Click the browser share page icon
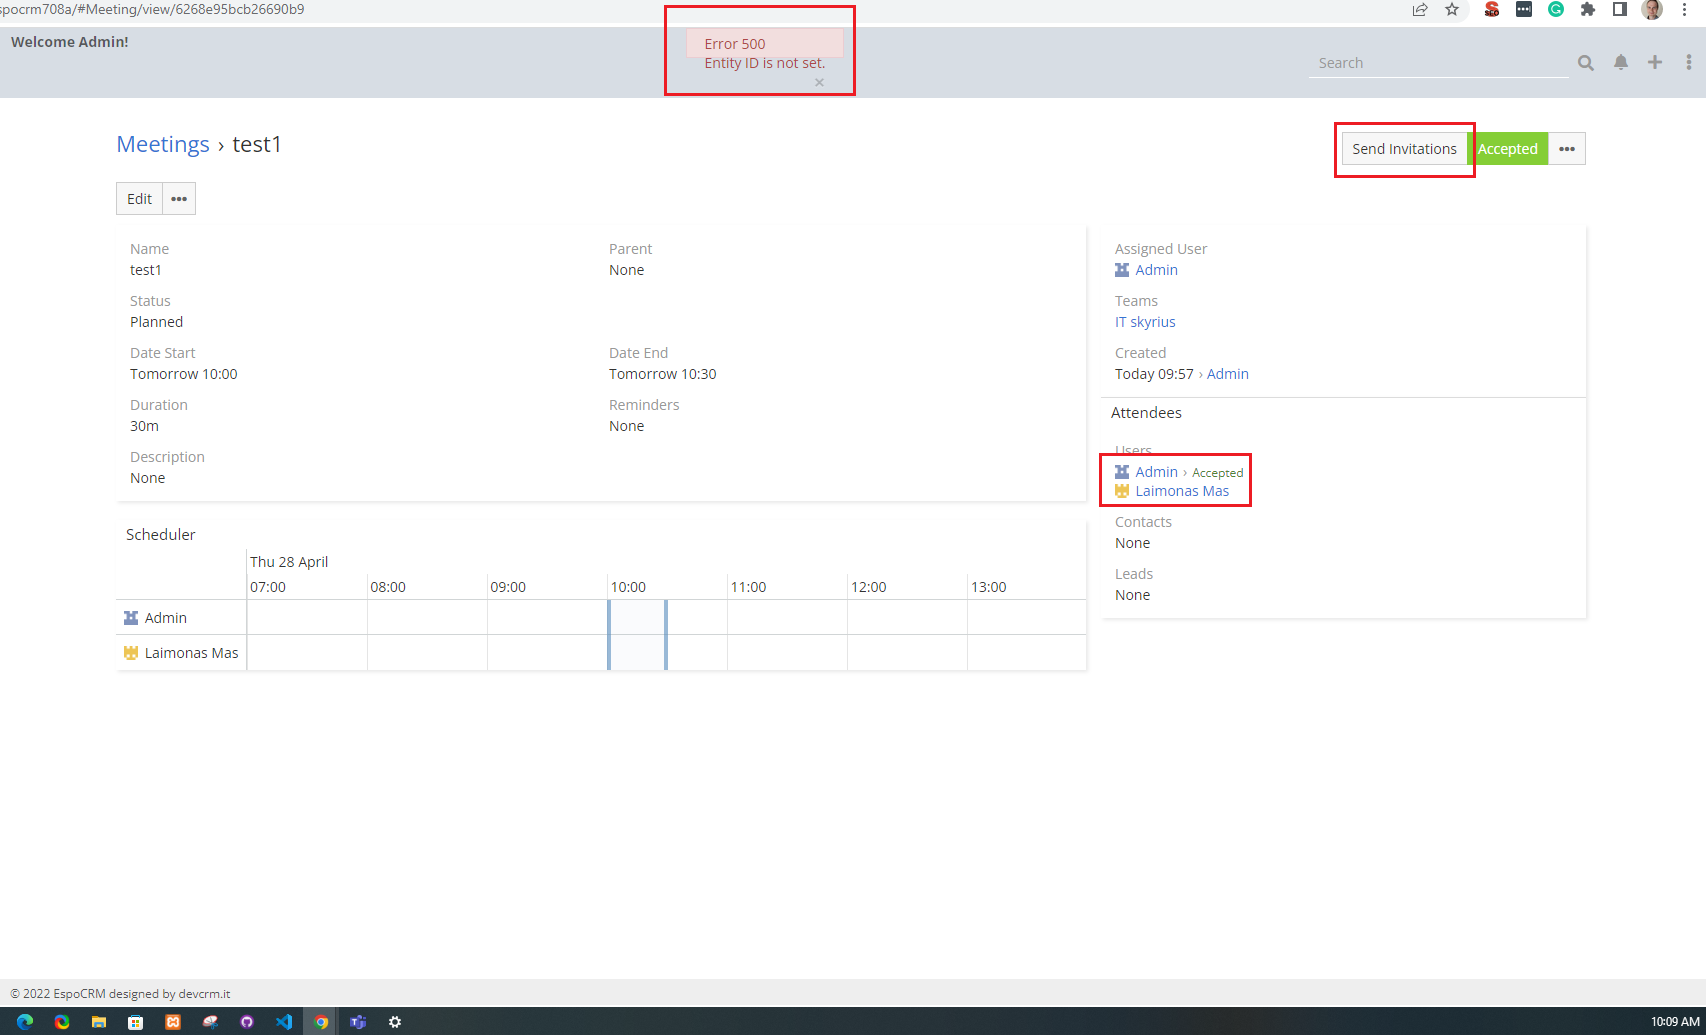Screen dimensions: 1706x1035 coord(1420,9)
